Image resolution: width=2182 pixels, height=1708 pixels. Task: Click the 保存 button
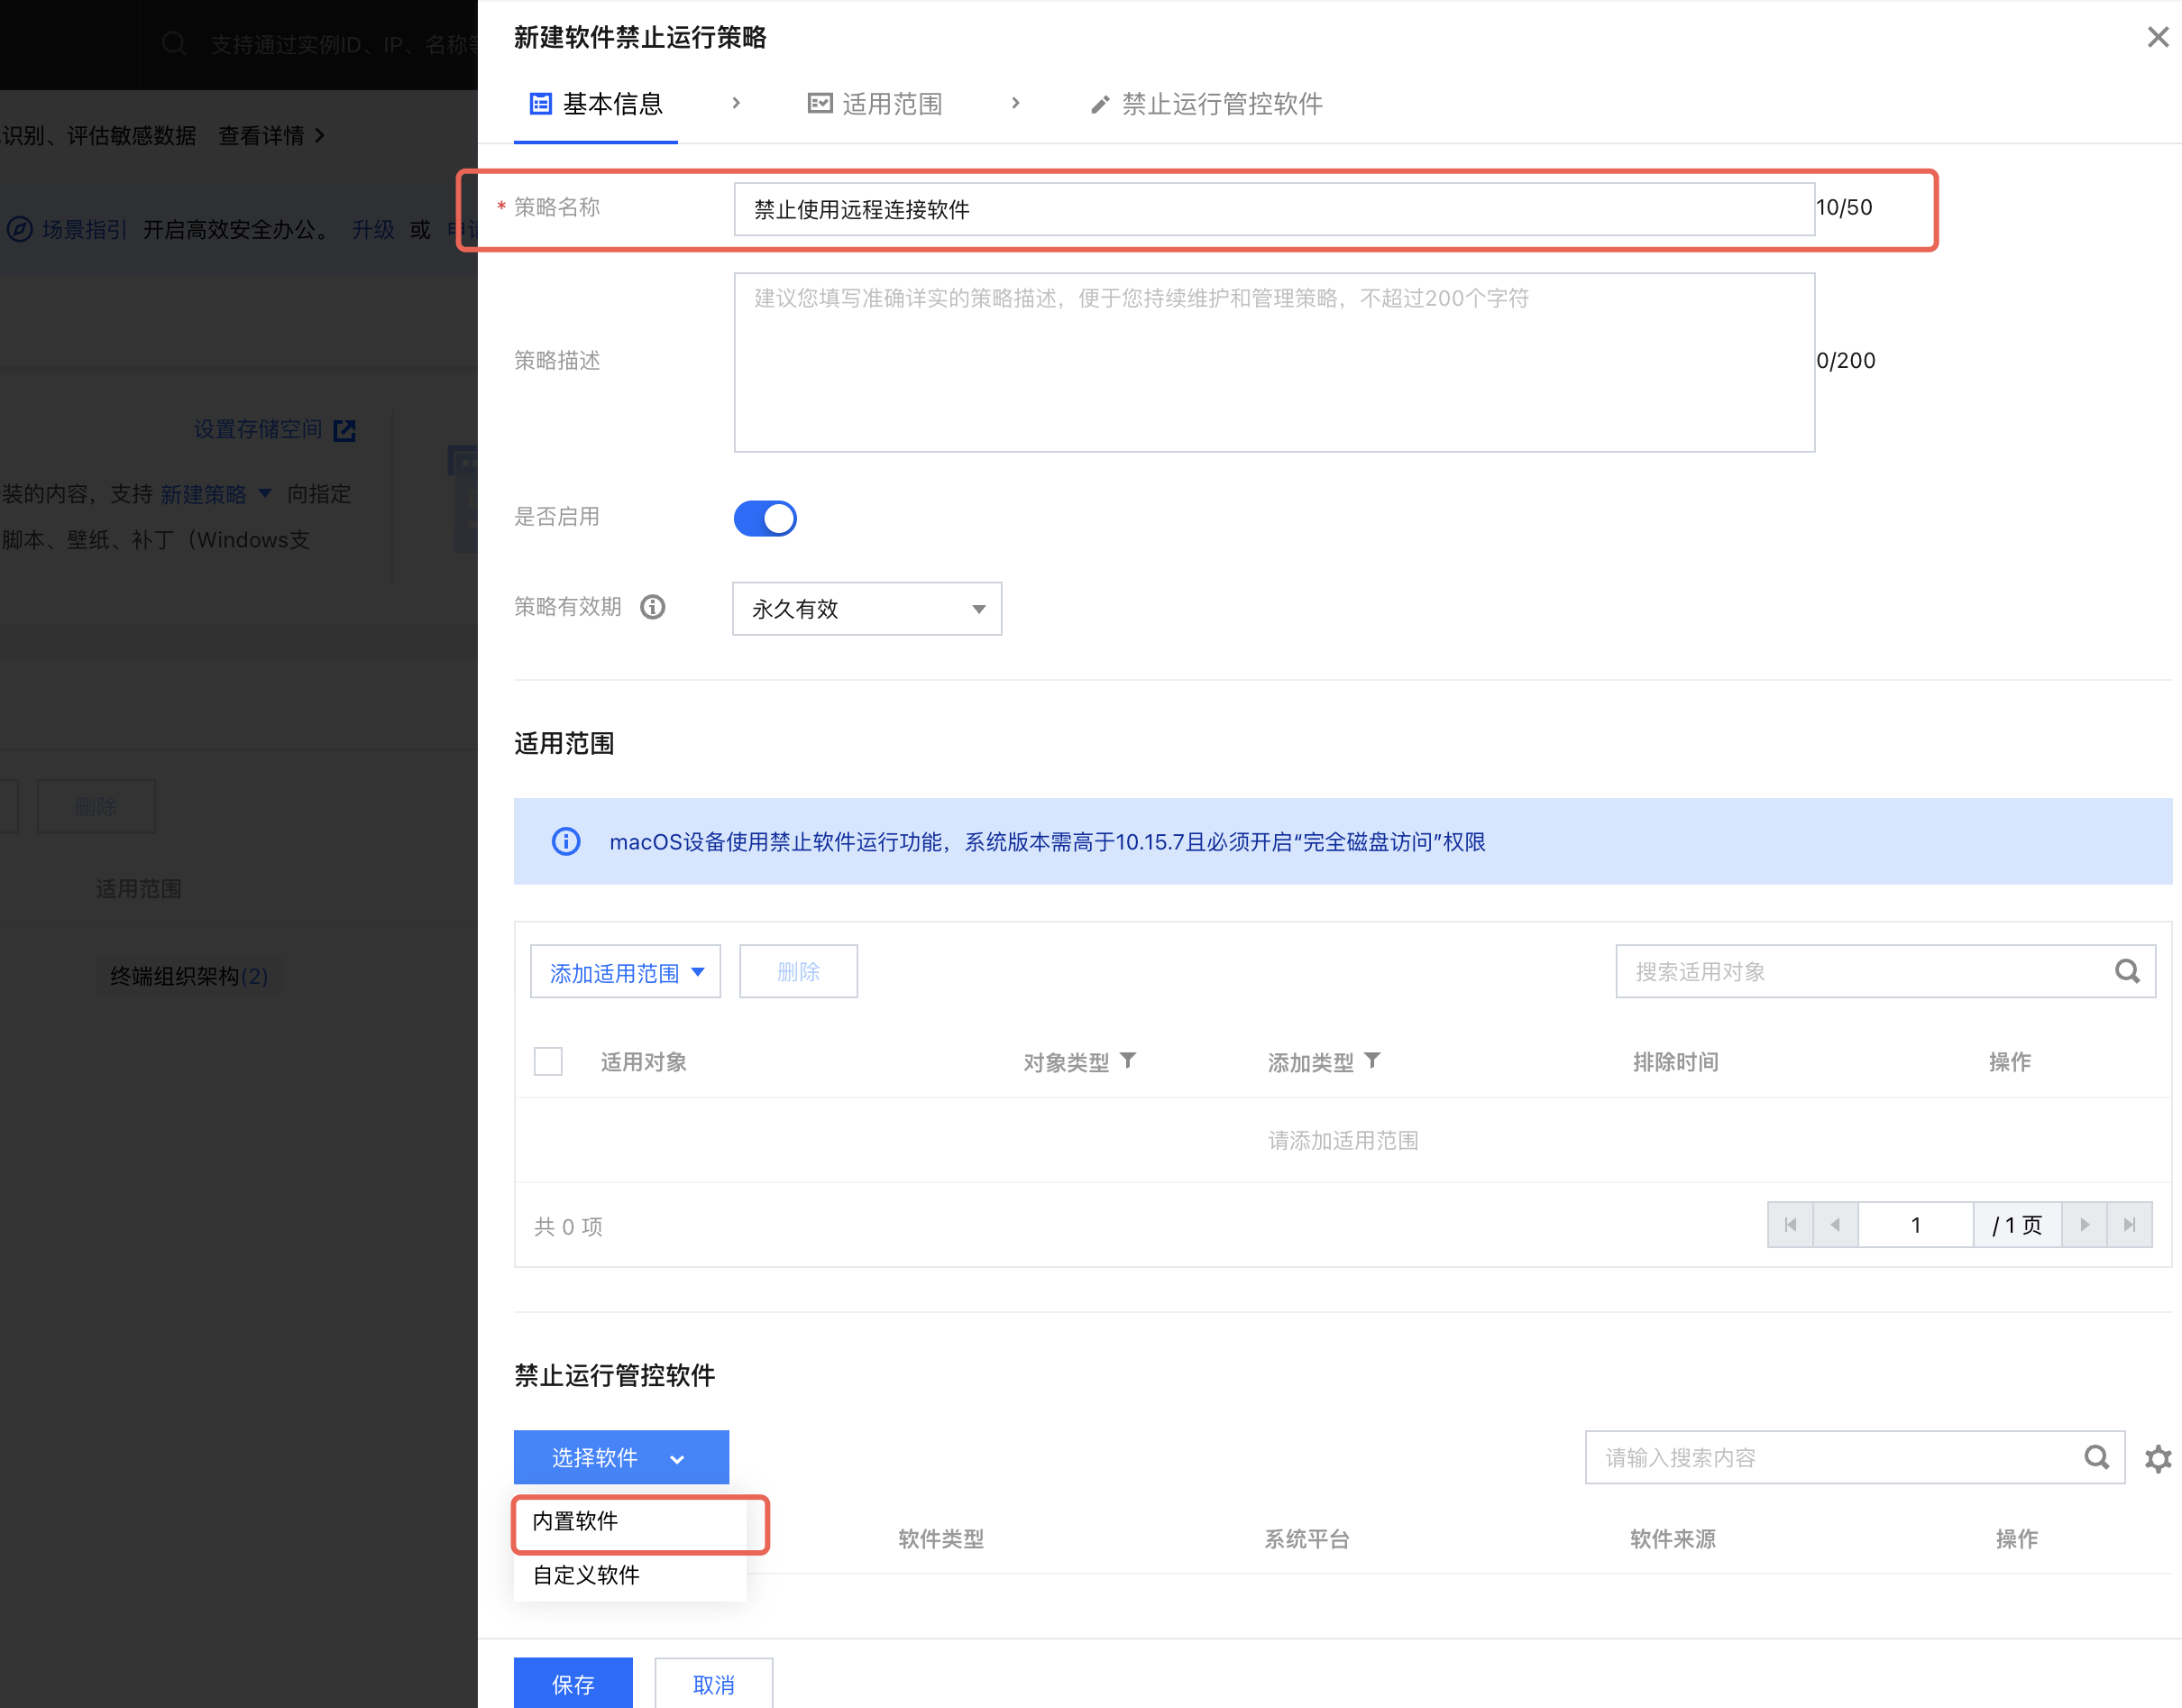pyautogui.click(x=573, y=1684)
